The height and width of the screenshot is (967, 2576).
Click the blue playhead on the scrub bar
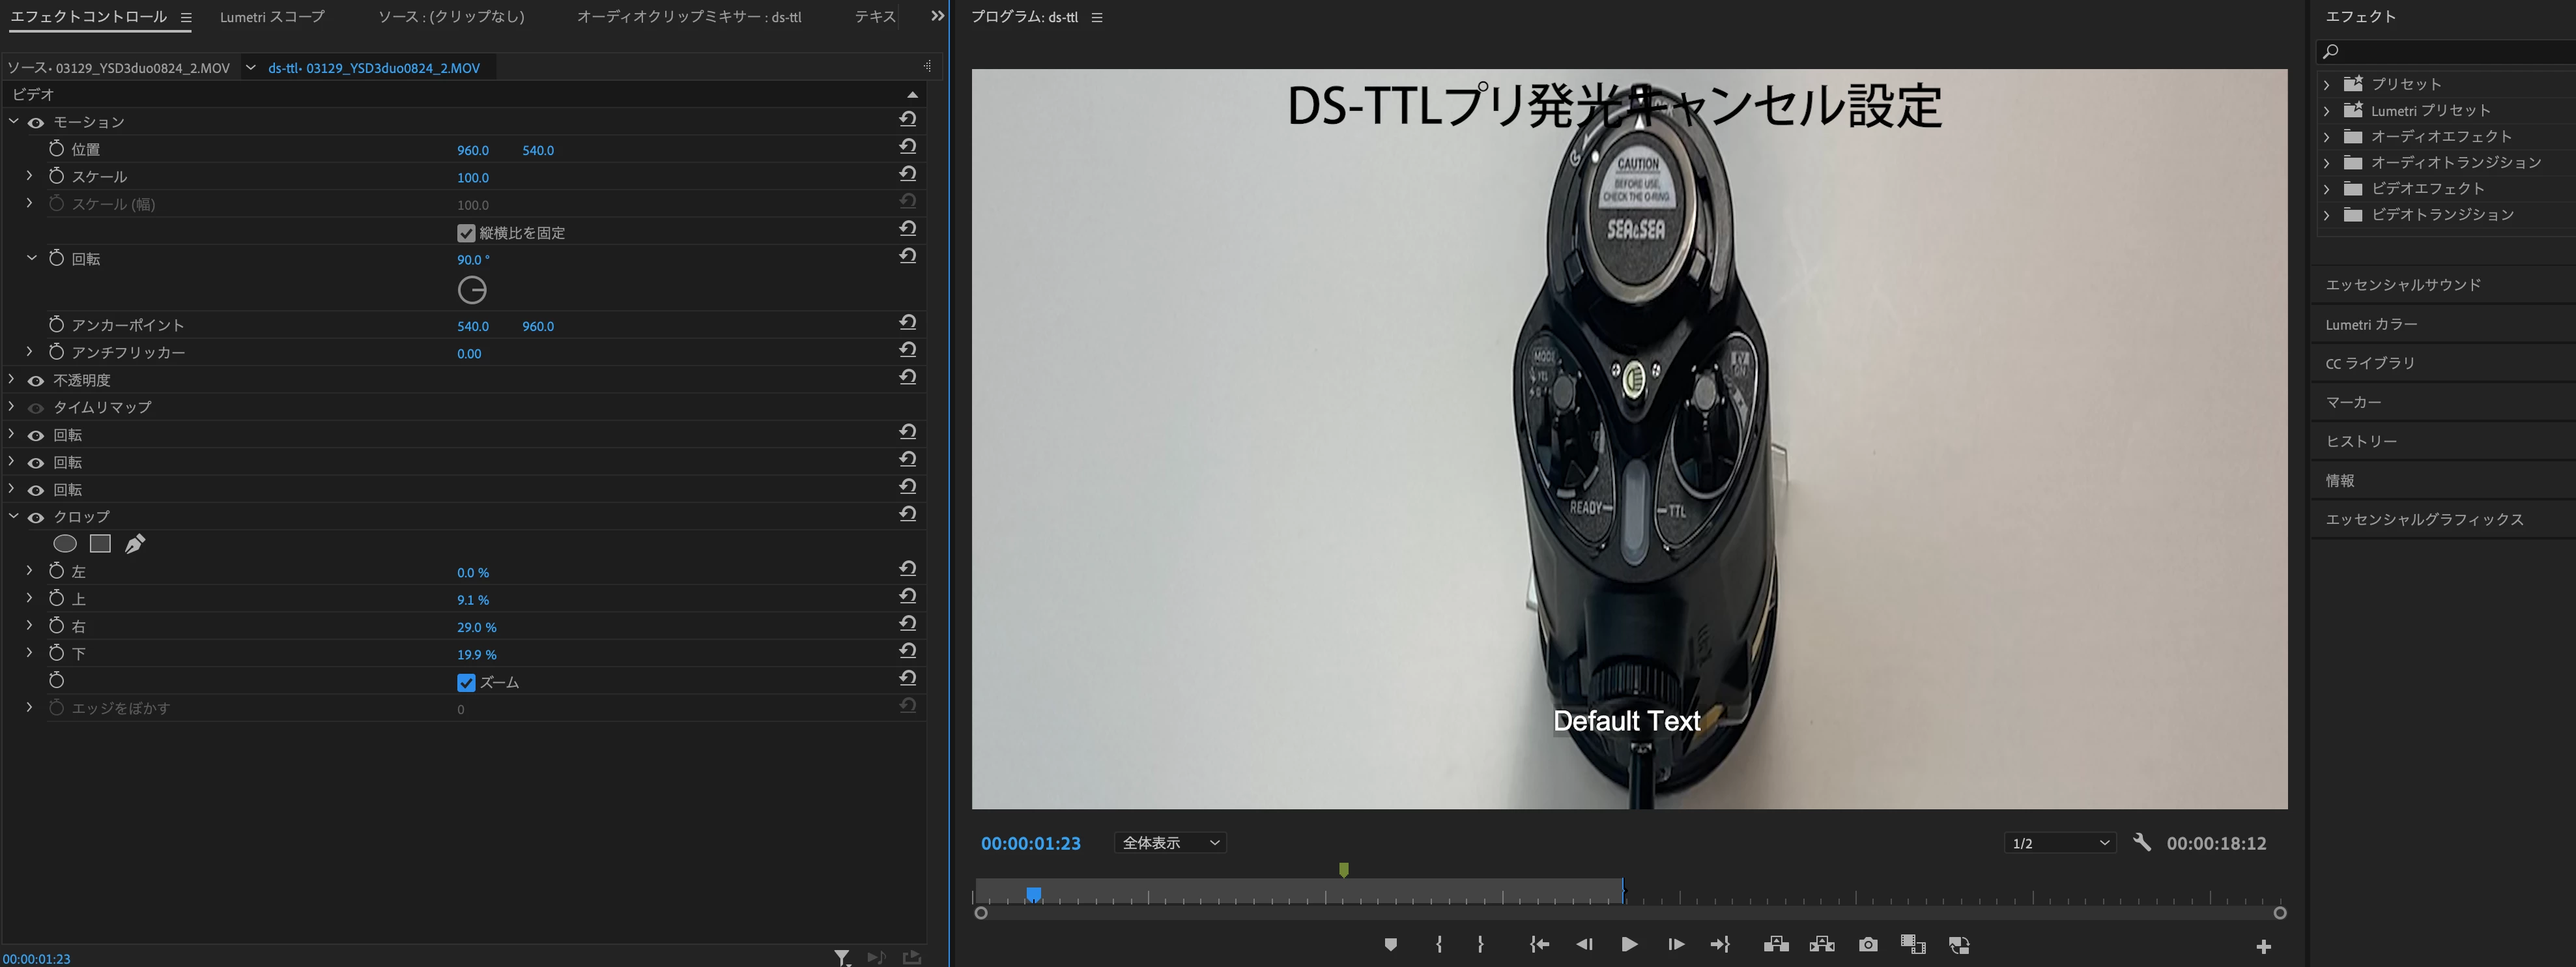1033,893
